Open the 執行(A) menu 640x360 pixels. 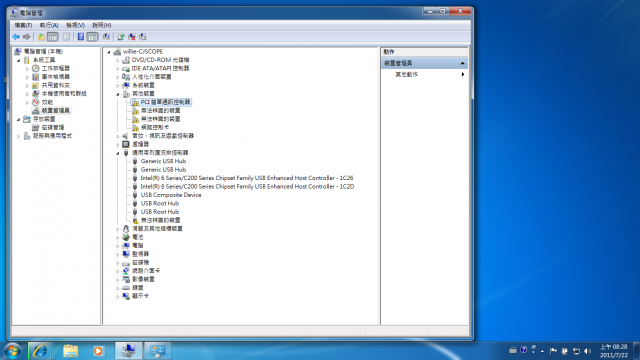pos(49,25)
